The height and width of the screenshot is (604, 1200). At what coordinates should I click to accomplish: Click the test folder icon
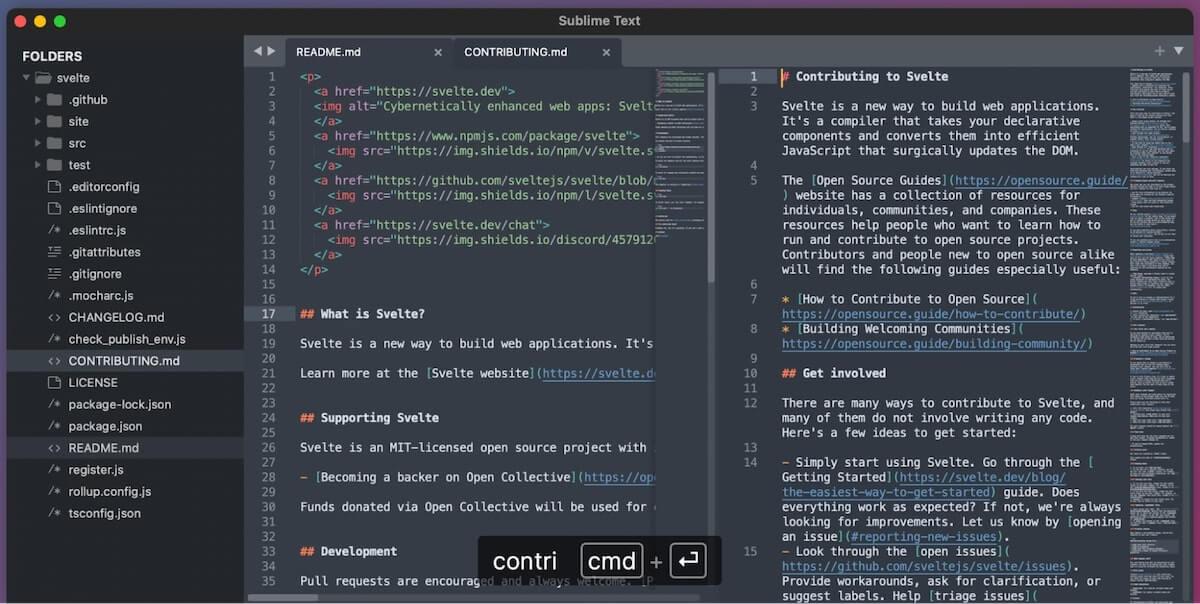pyautogui.click(x=54, y=165)
